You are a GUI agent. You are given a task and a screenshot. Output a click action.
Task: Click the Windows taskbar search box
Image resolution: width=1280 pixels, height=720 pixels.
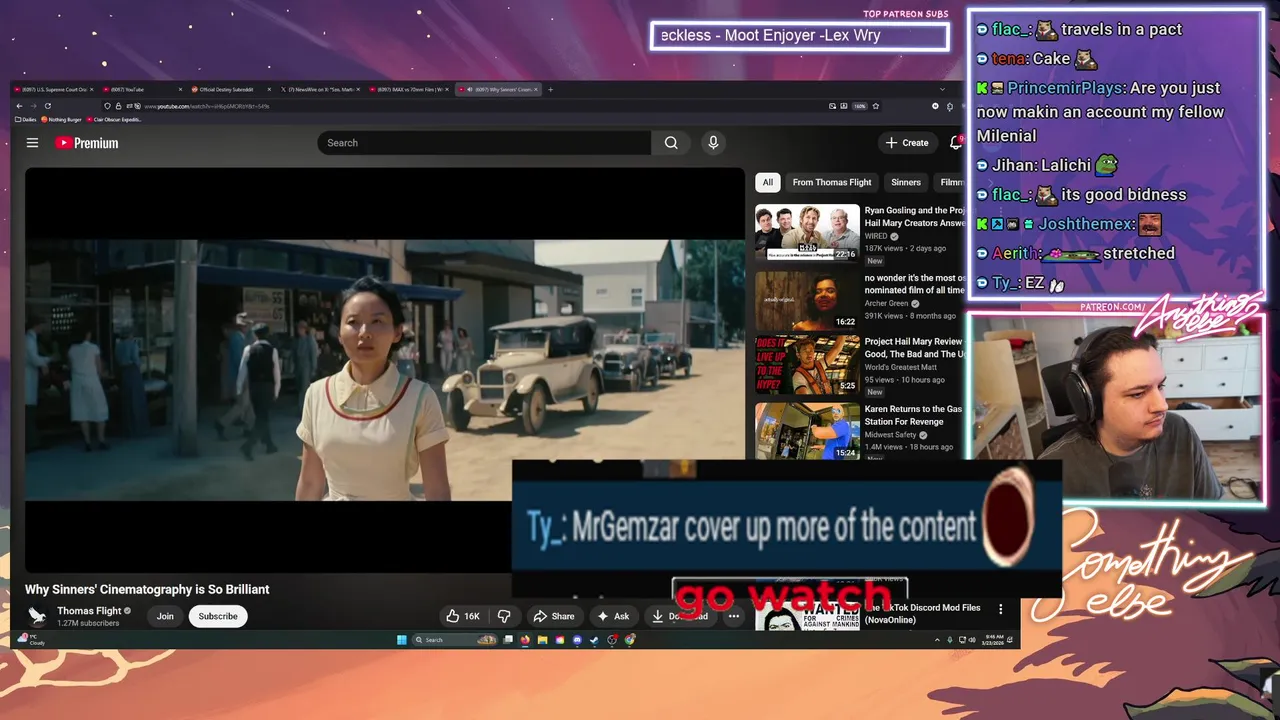(455, 640)
